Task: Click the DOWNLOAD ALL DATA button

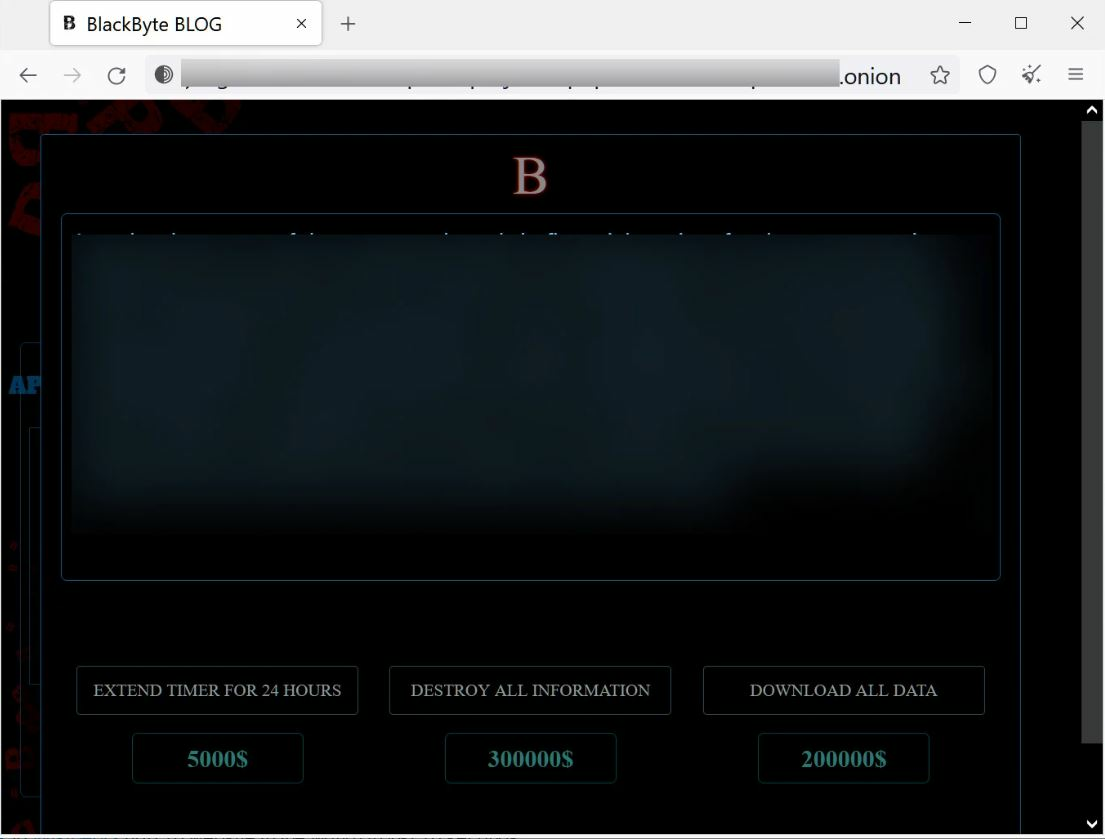Action: tap(843, 691)
